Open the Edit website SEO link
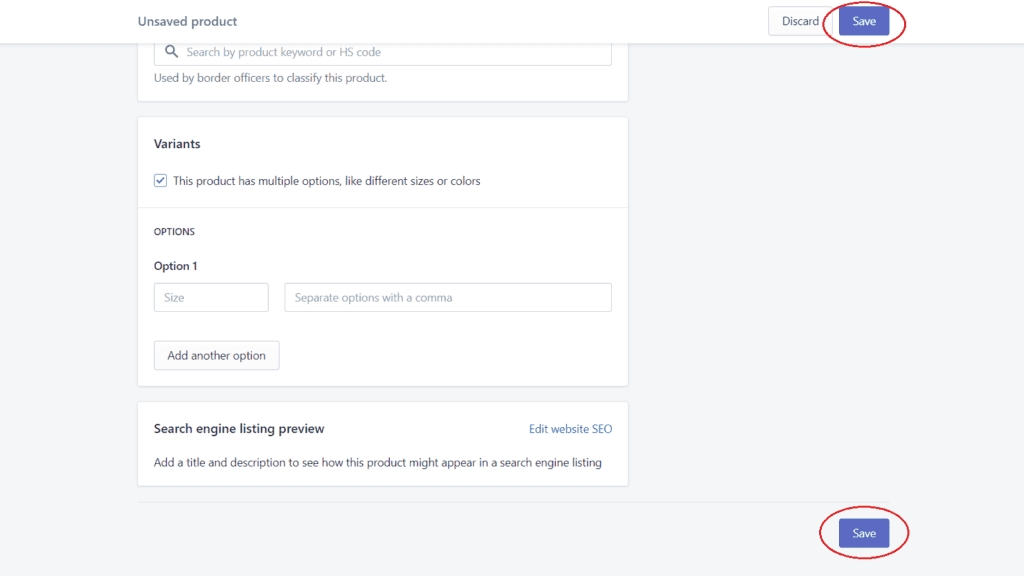Screen dimensions: 1024x576 pos(570,428)
